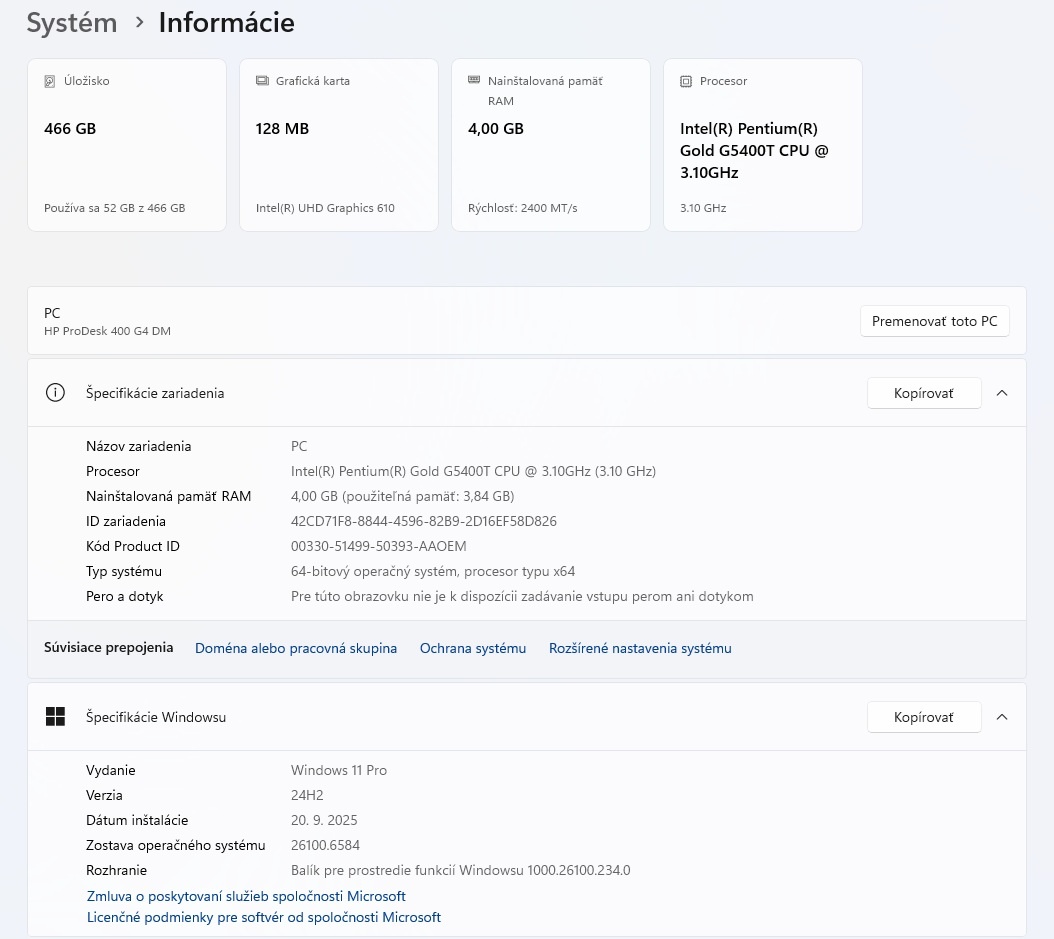Open the Intel UHD Graphics 610 card
This screenshot has width=1054, height=939.
[x=339, y=145]
